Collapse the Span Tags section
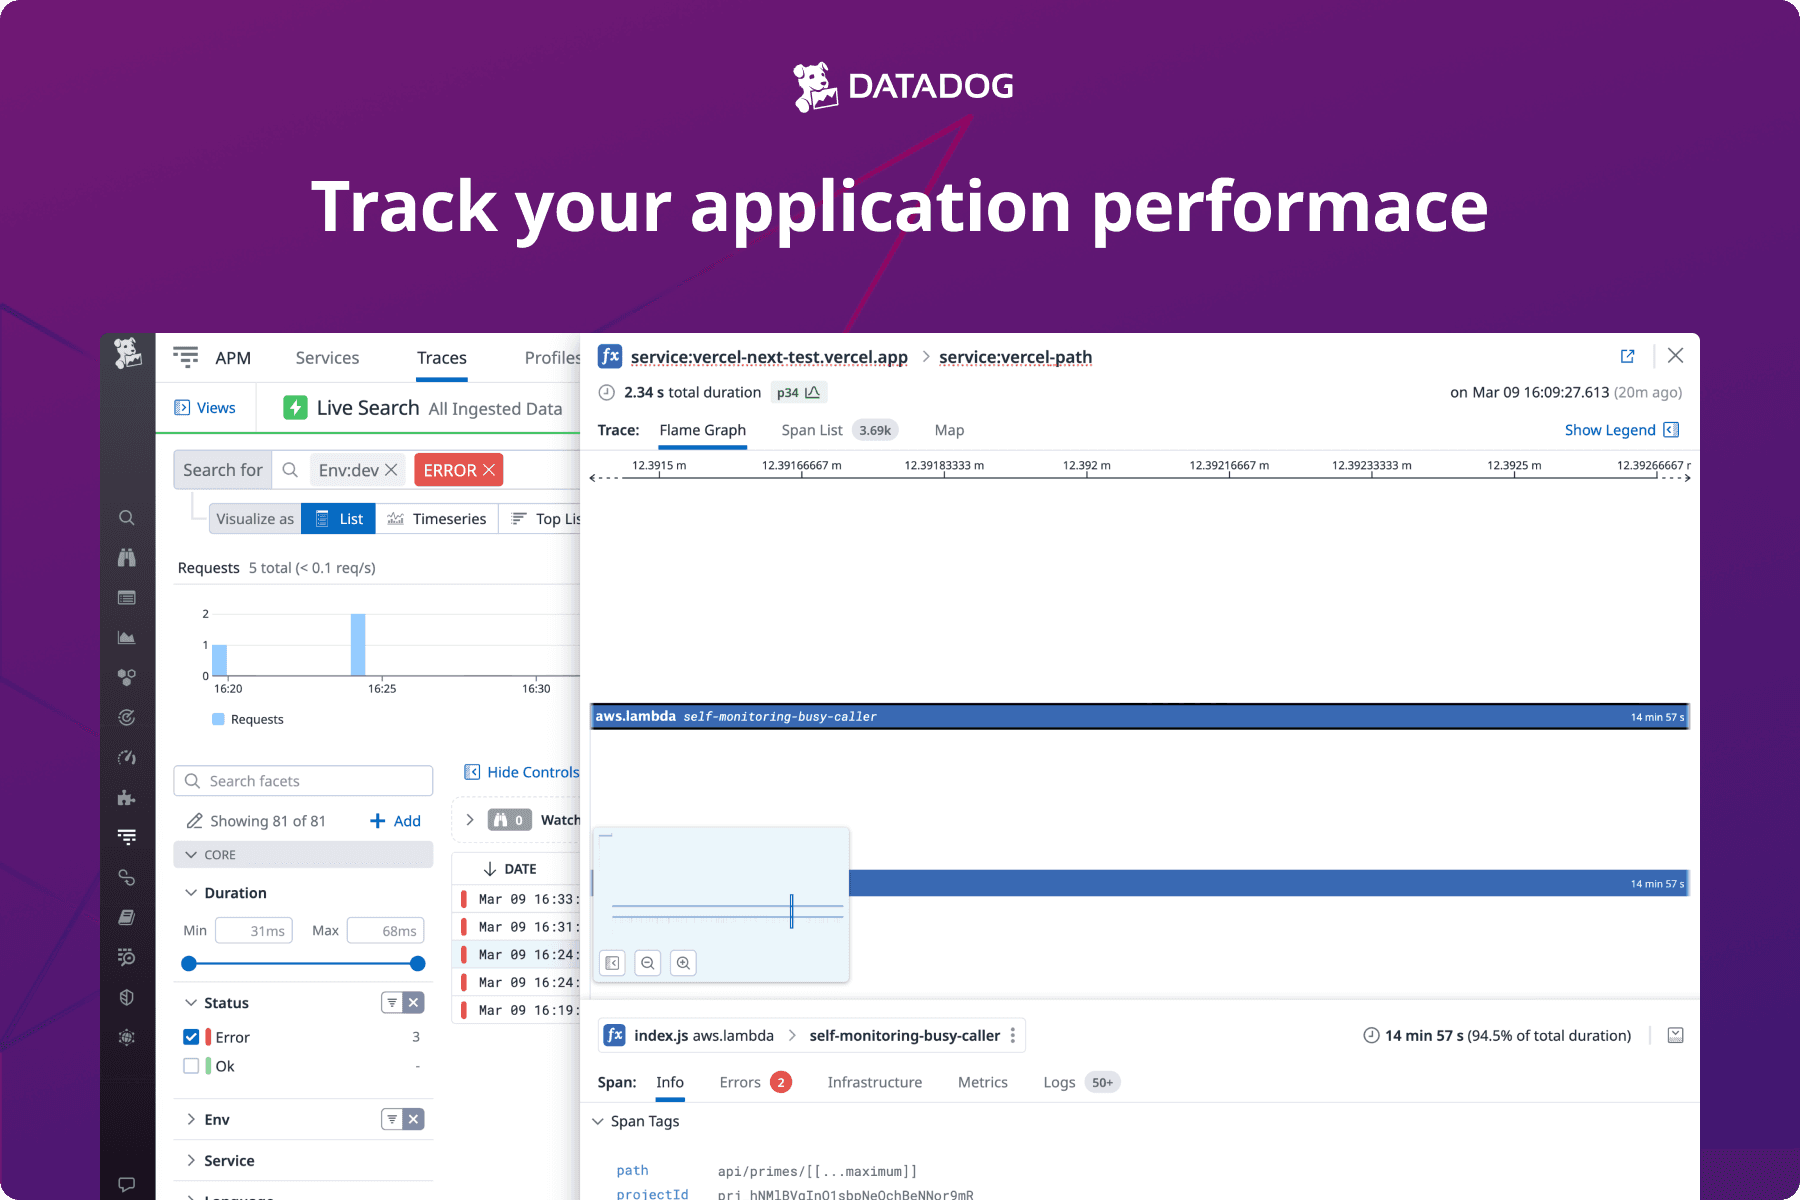Image resolution: width=1800 pixels, height=1200 pixels. (x=598, y=1122)
